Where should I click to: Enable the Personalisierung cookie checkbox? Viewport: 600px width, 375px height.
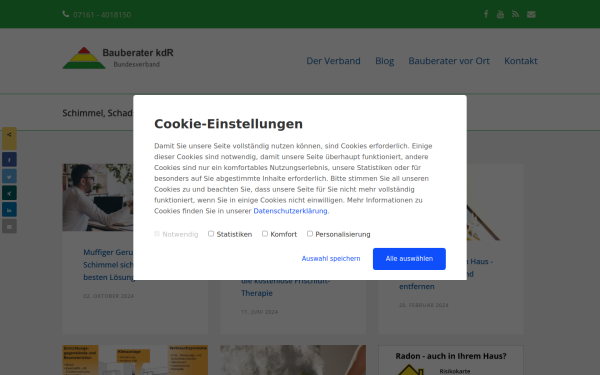click(310, 233)
